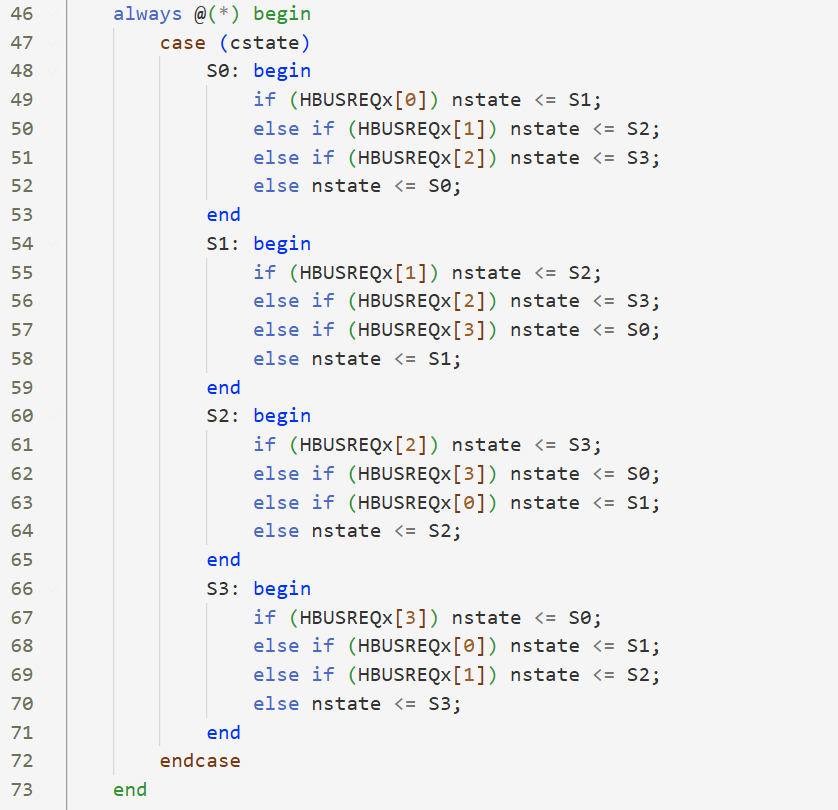Click 'S3;' at end of line 51
This screenshot has width=838, height=810.
coord(643,158)
